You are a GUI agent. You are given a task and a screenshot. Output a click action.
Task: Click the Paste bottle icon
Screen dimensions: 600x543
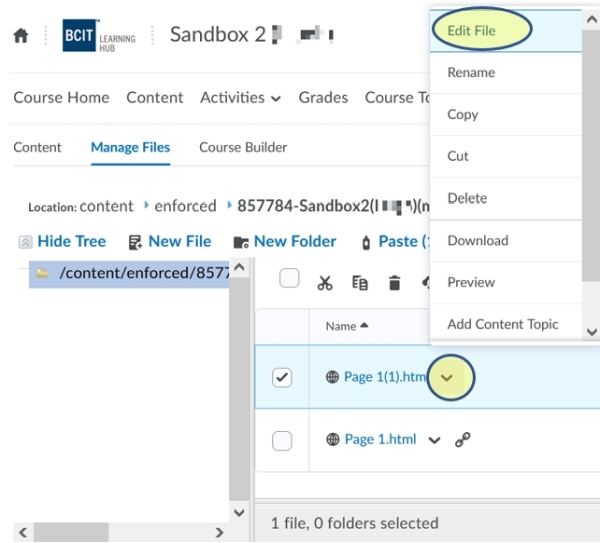366,243
